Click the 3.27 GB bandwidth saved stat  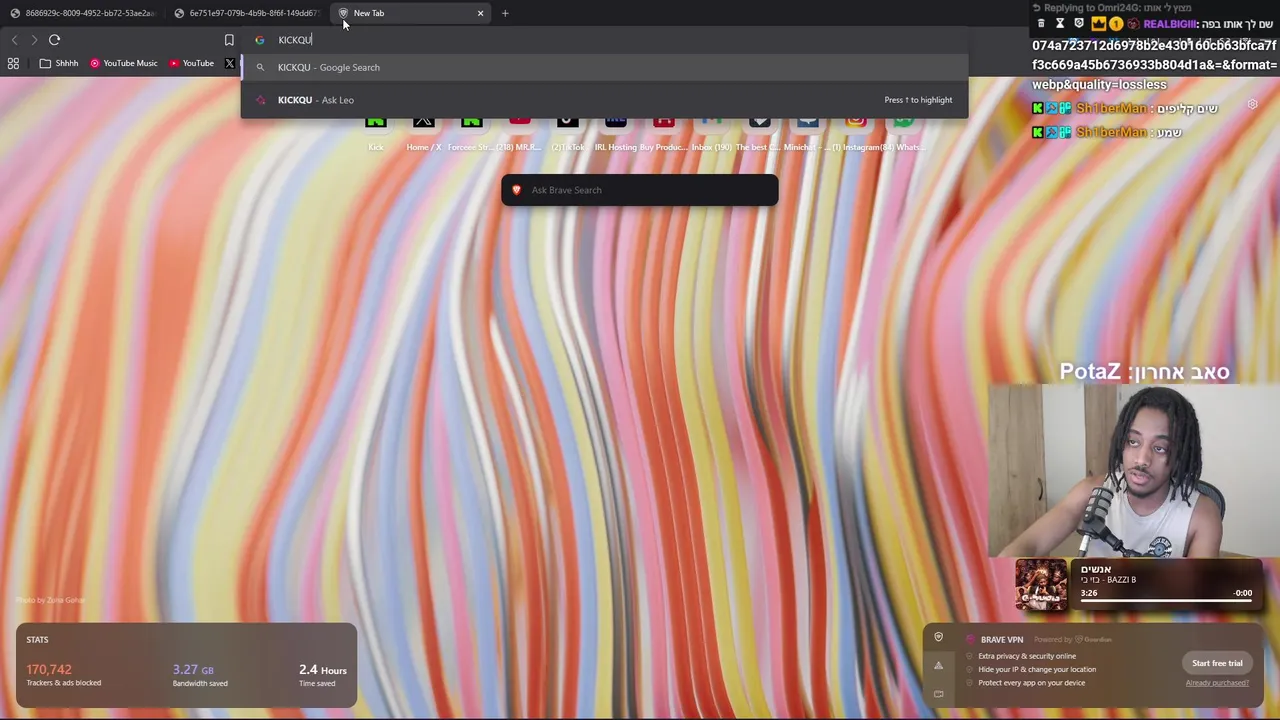coord(200,675)
